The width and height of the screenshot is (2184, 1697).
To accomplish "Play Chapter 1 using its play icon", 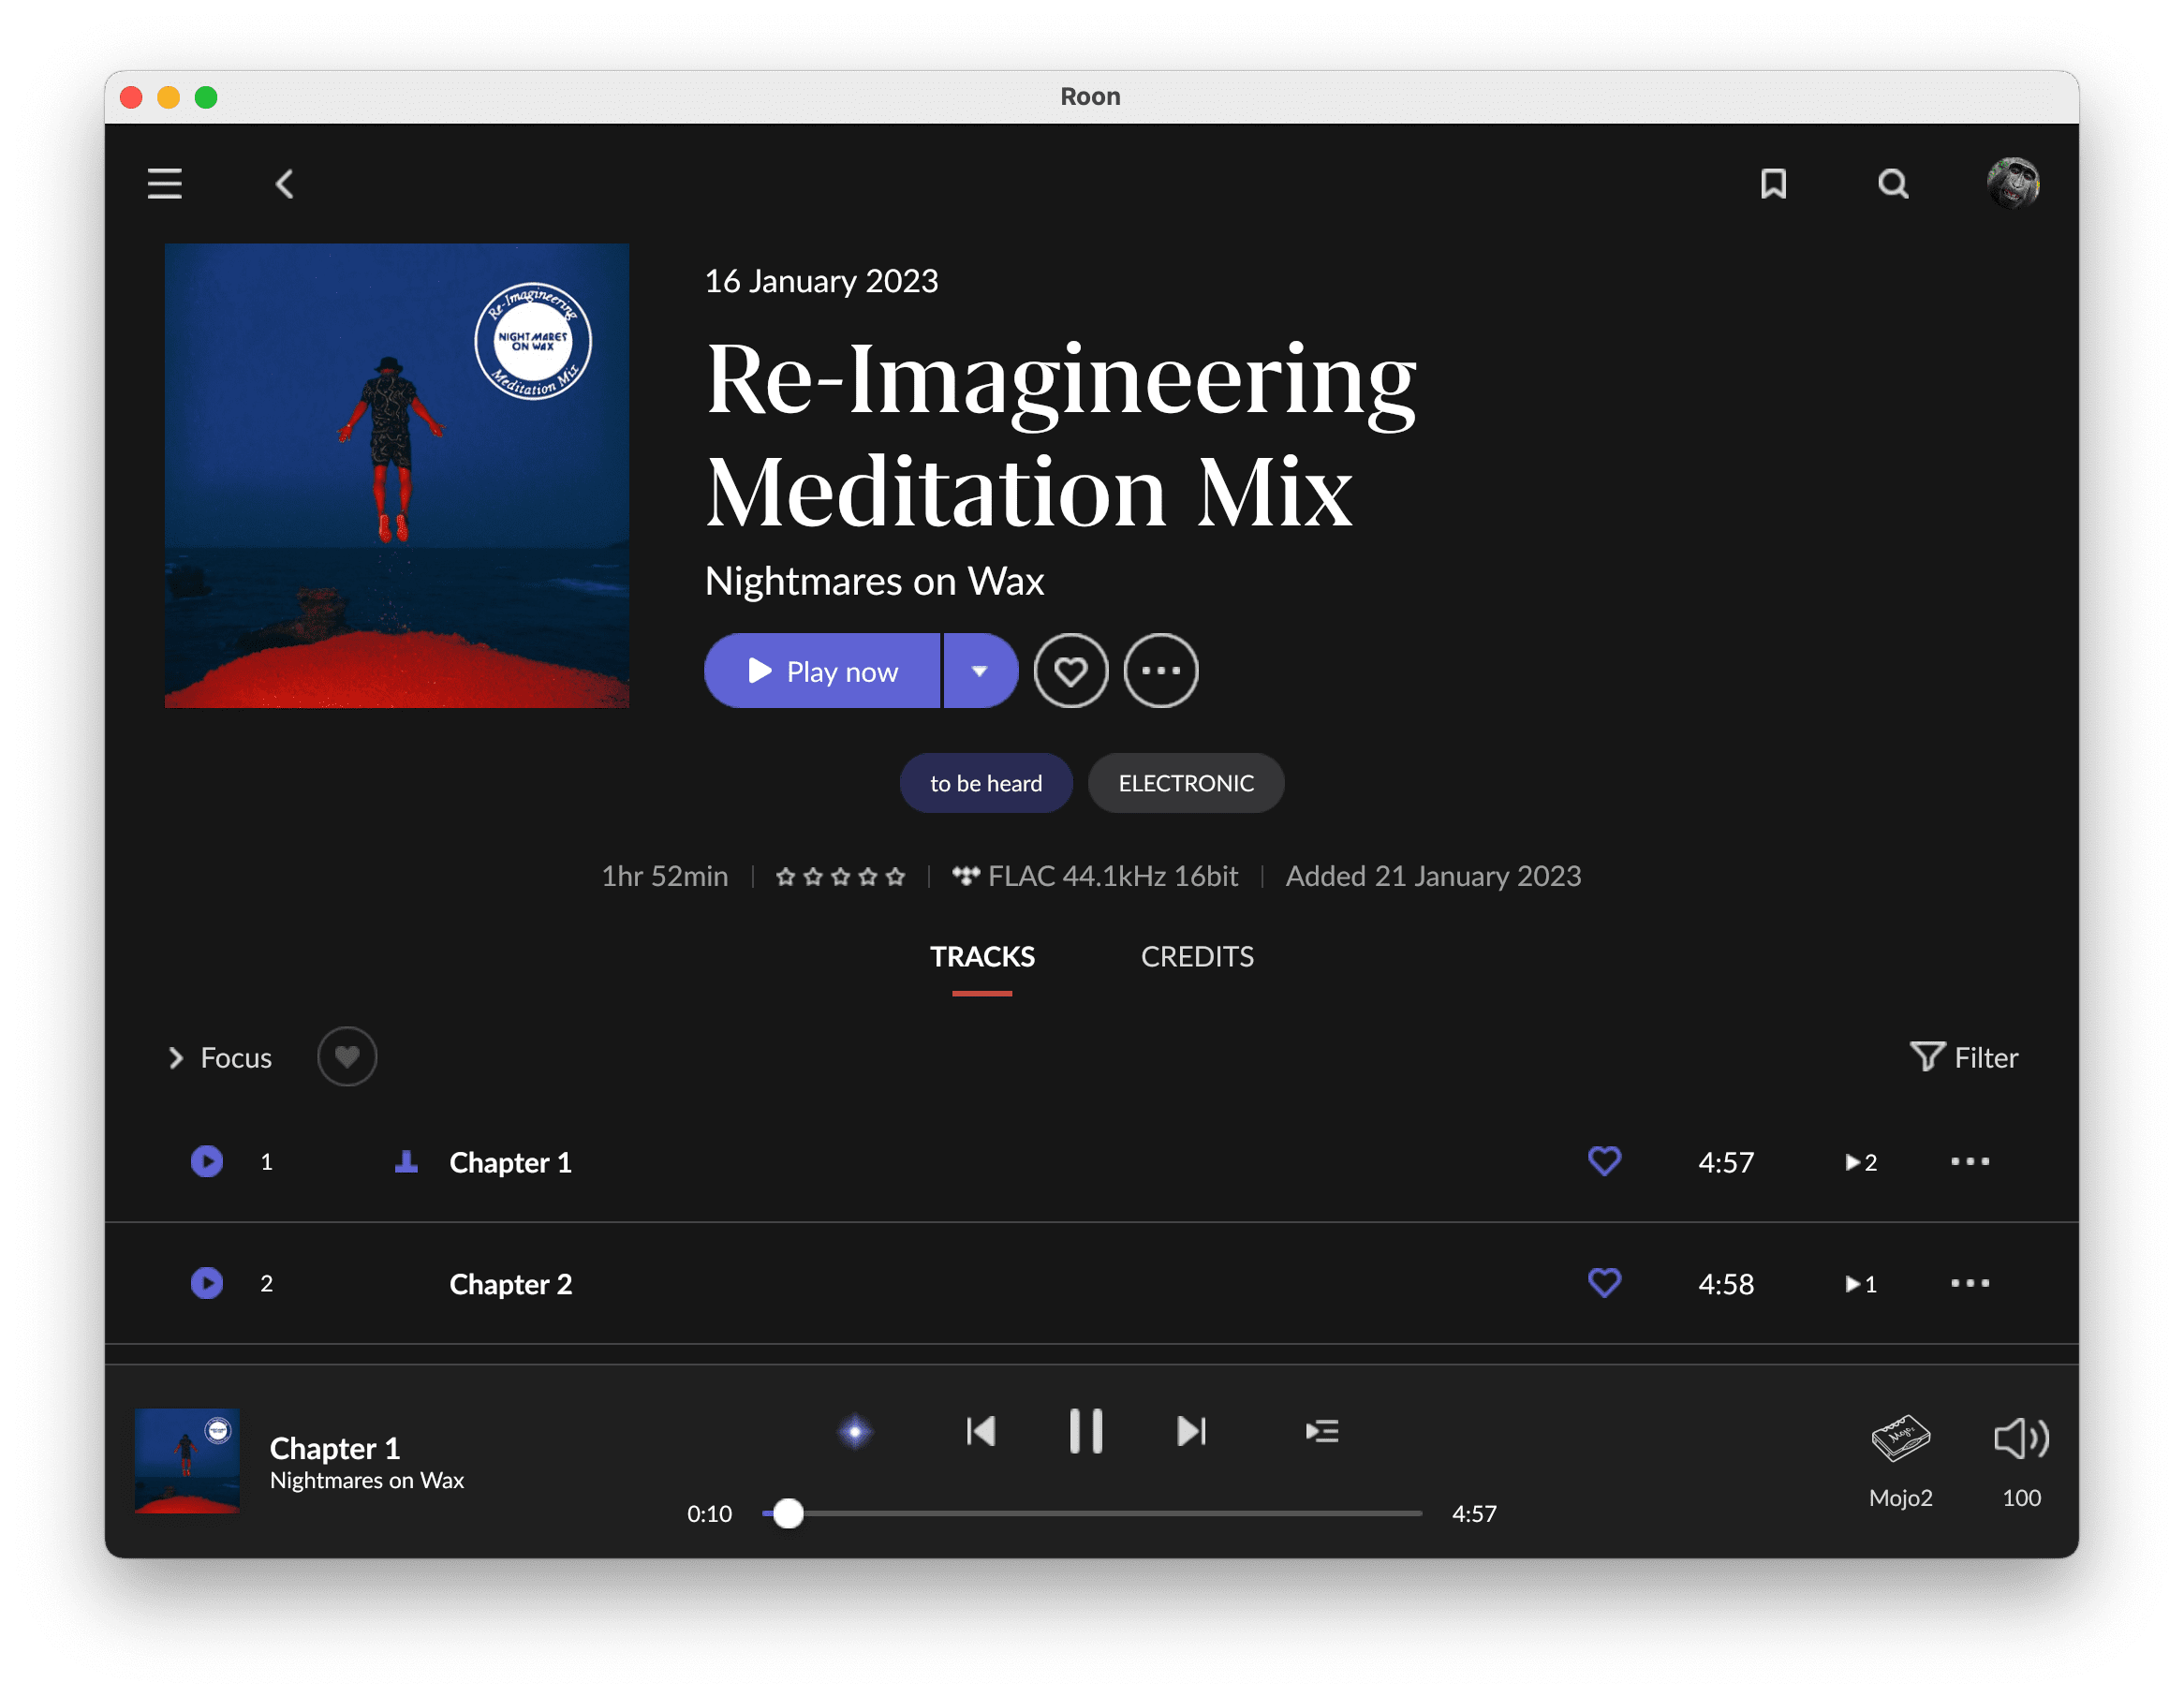I will (x=207, y=1162).
